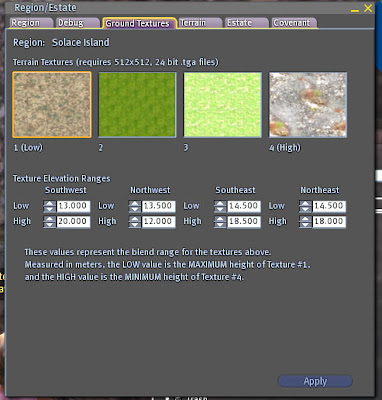Select the dark green texture 2 thumbnail
This screenshot has height=400, width=382.
137,105
